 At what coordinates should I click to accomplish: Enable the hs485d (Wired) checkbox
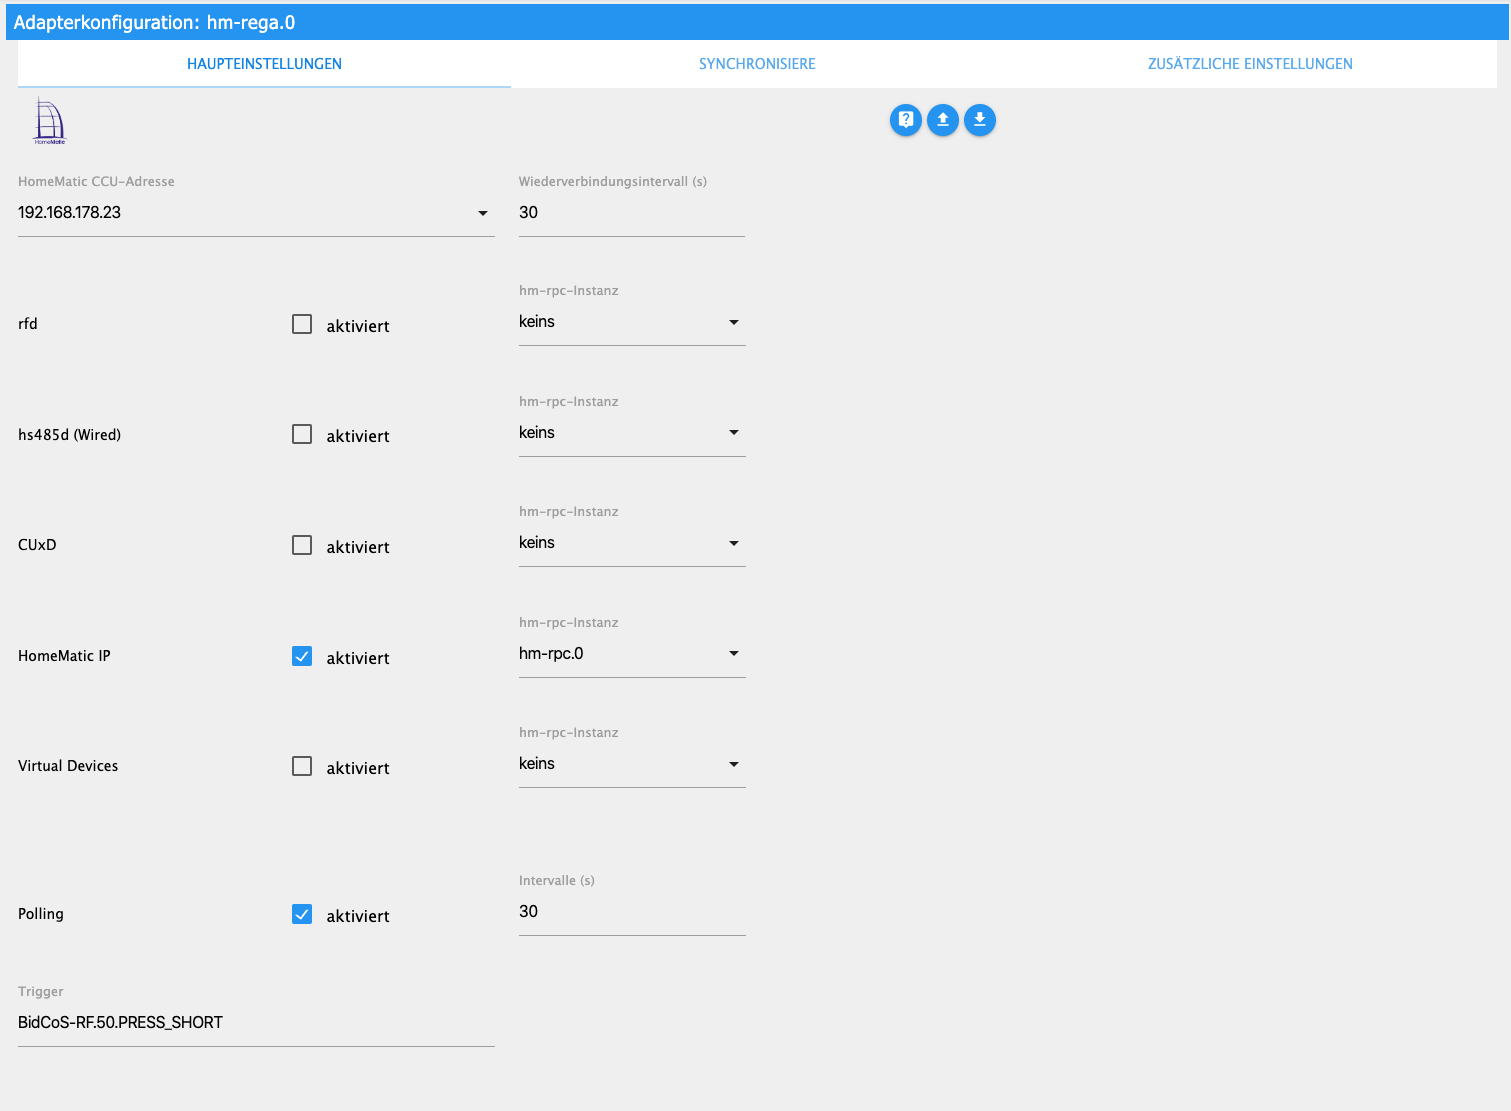pos(302,434)
